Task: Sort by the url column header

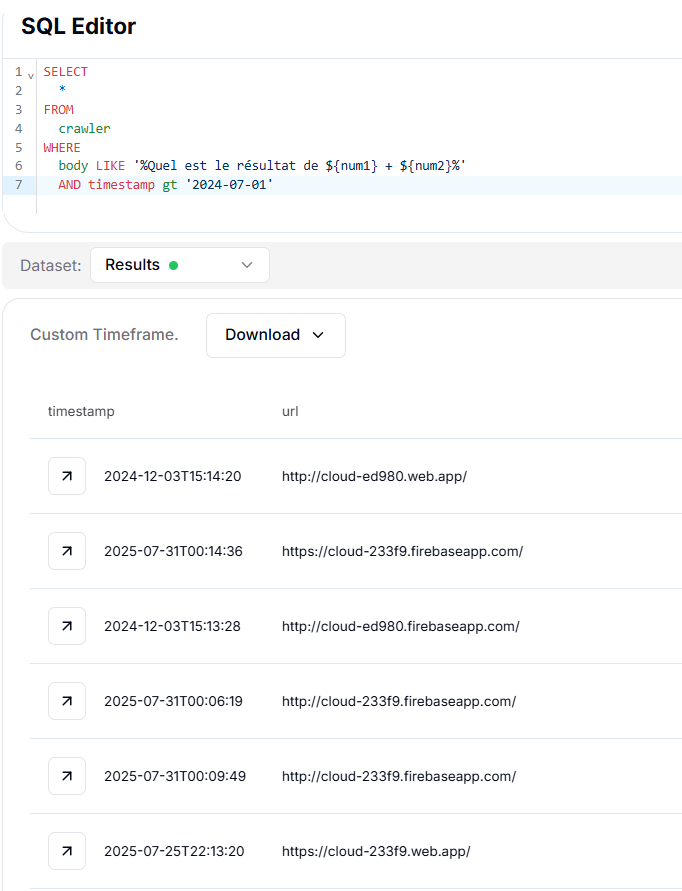Action: pyautogui.click(x=290, y=411)
